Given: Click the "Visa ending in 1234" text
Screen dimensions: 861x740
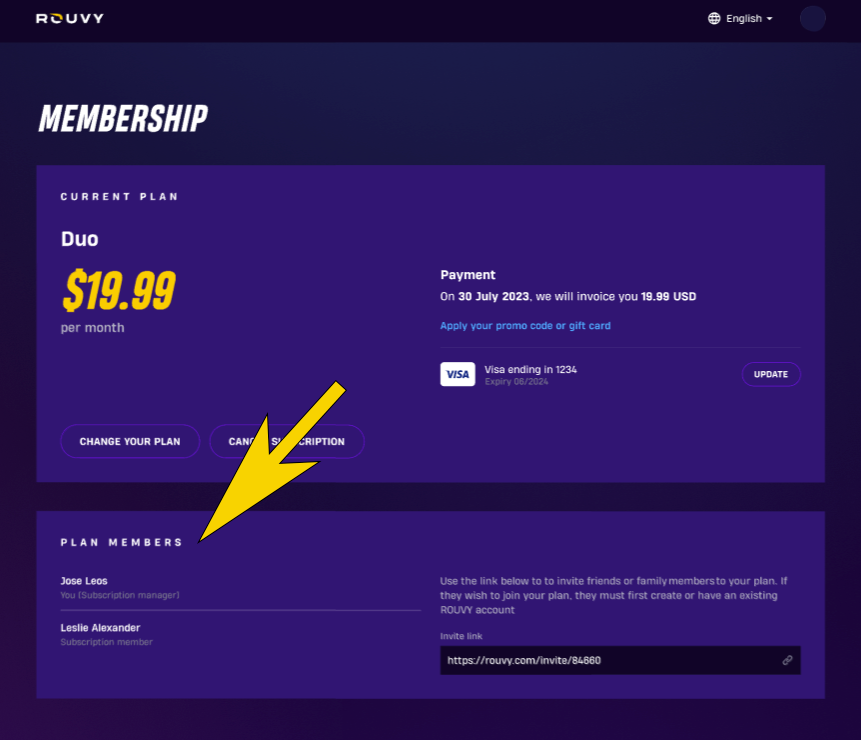Looking at the screenshot, I should coord(530,369).
